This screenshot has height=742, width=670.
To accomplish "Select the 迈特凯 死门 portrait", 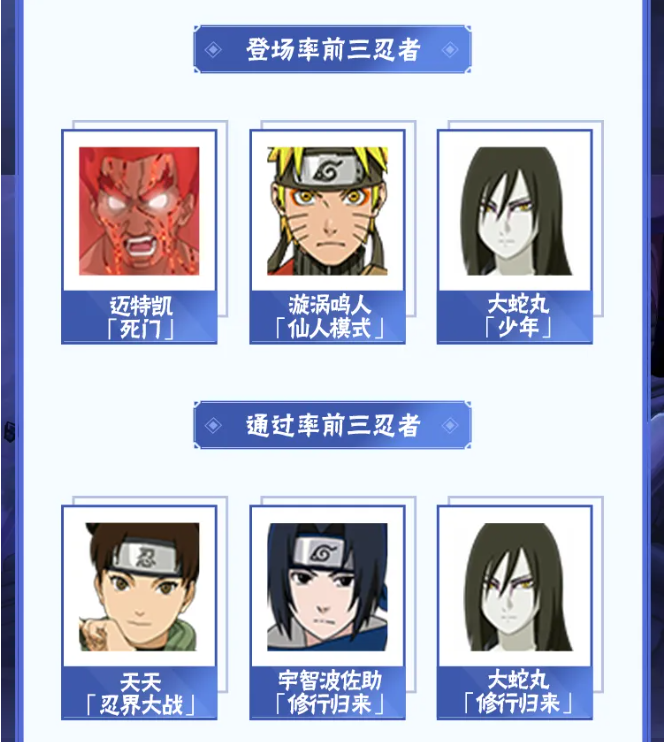I will coord(139,211).
